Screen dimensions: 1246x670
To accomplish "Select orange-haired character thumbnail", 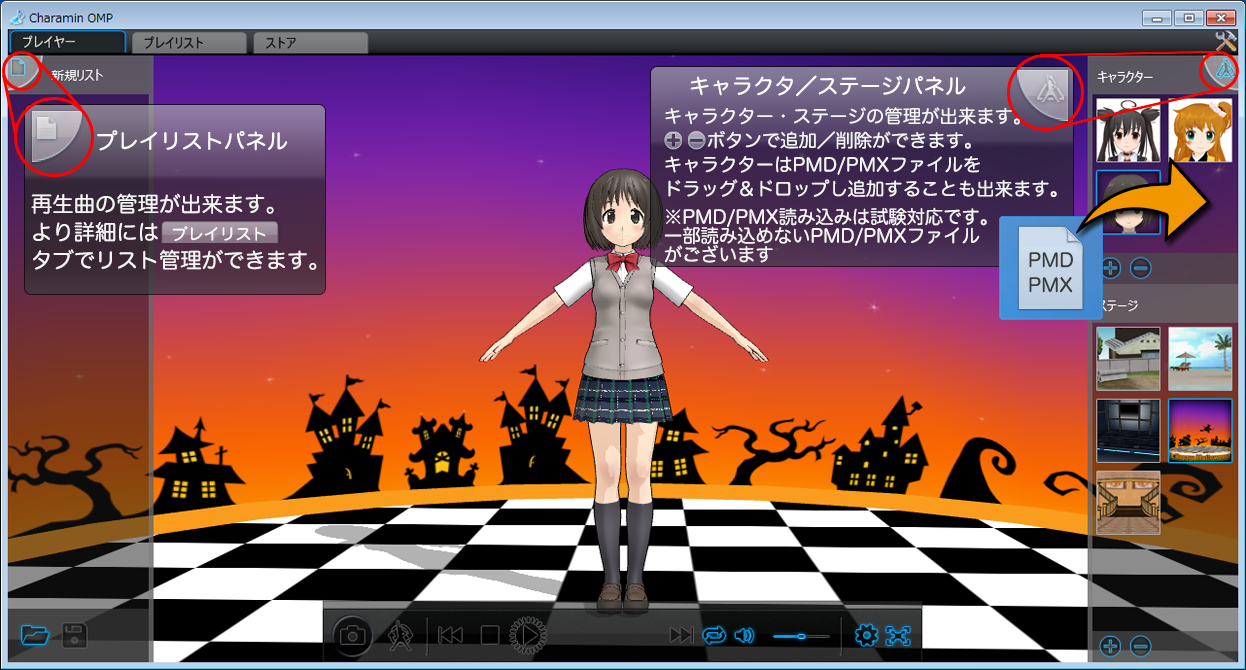I will (1200, 130).
